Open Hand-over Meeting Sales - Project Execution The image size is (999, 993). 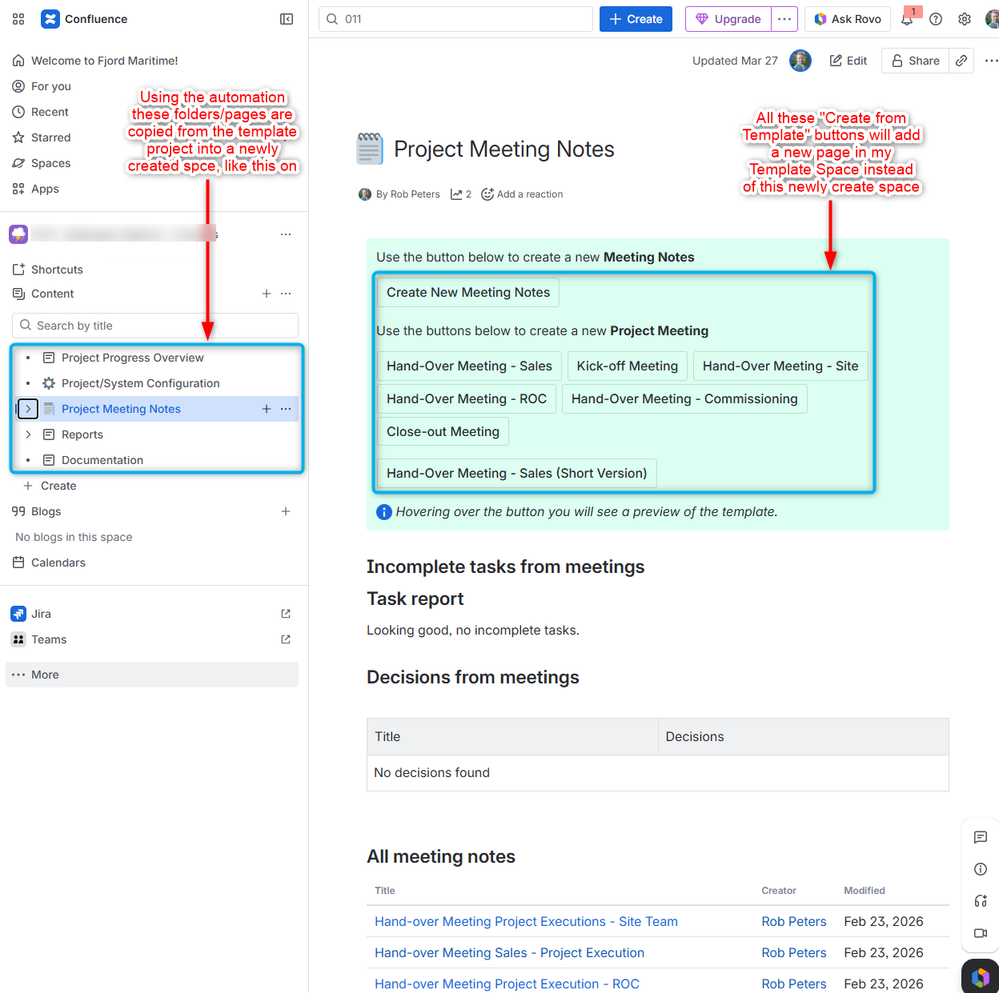509,953
